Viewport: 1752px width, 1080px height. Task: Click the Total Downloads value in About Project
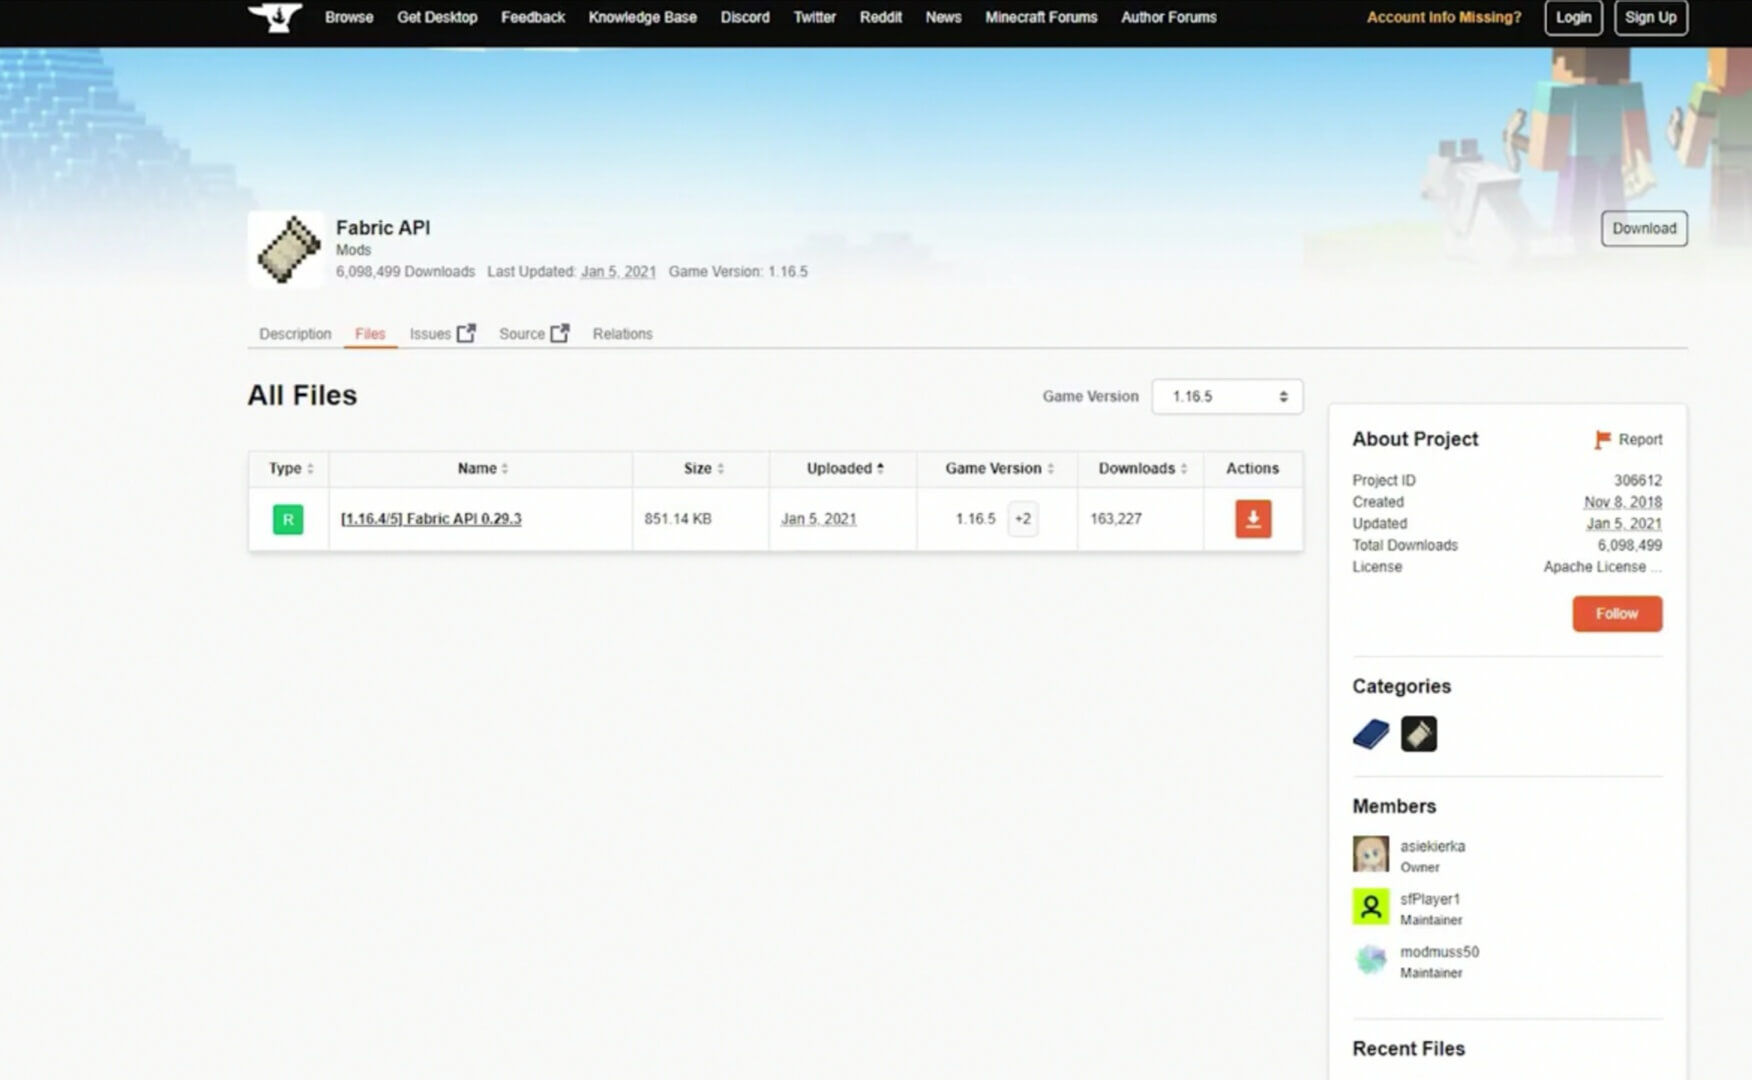point(1630,546)
